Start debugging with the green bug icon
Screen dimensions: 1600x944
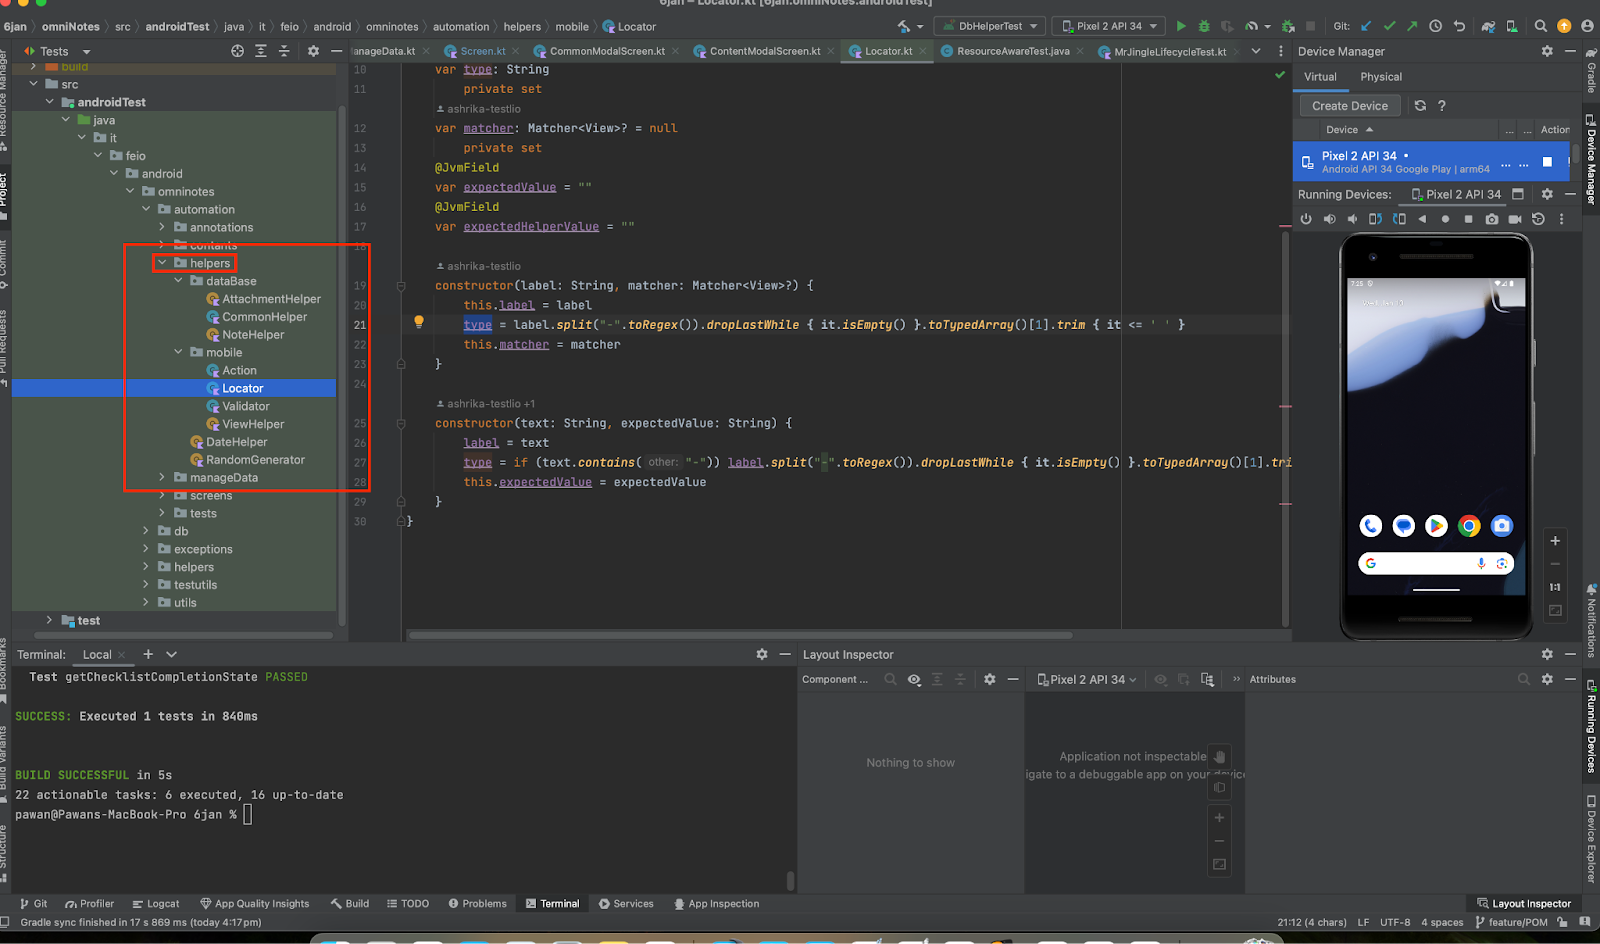(1204, 26)
